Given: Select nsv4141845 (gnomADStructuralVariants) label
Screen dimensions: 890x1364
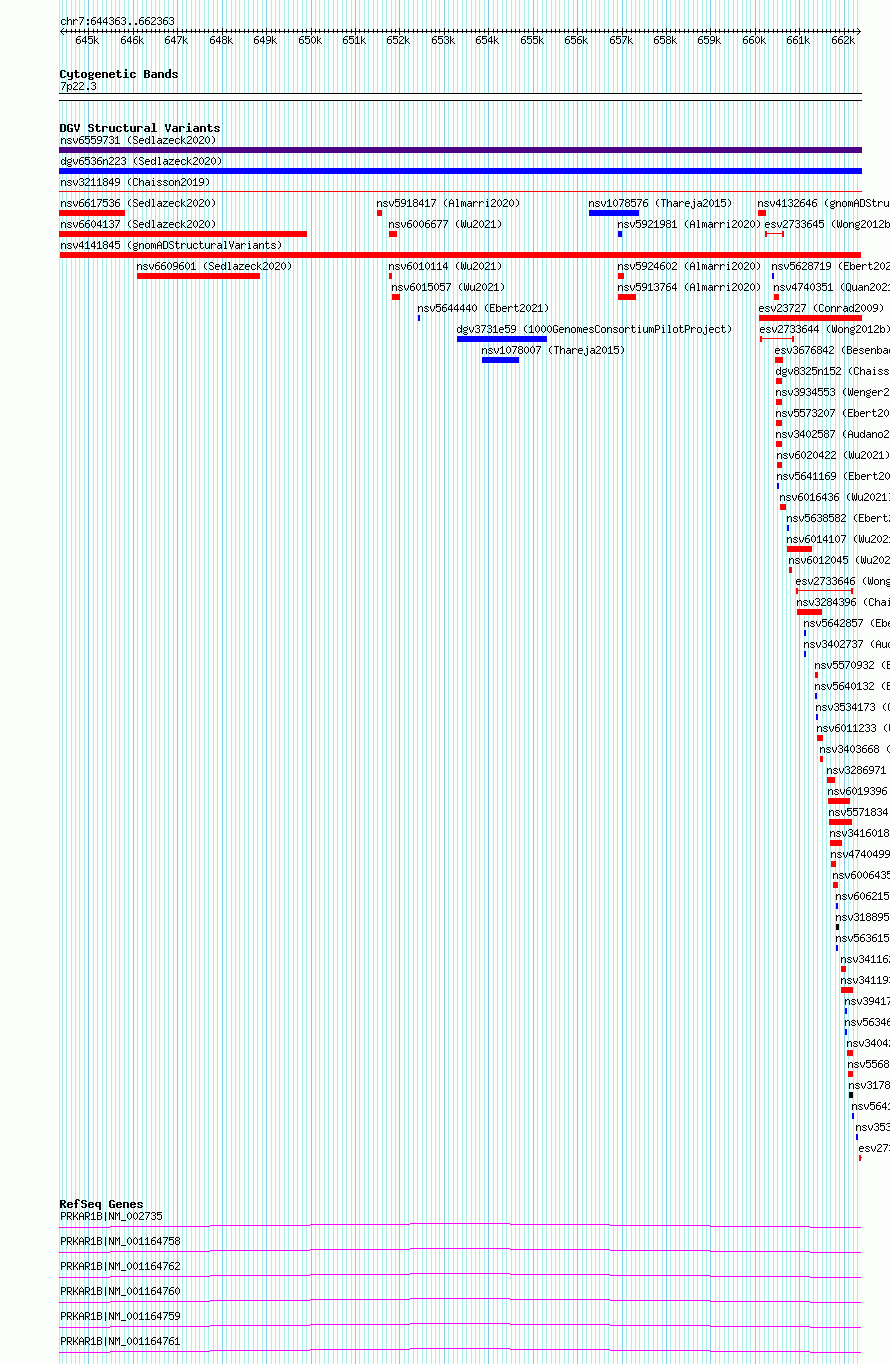Looking at the screenshot, I should point(170,245).
